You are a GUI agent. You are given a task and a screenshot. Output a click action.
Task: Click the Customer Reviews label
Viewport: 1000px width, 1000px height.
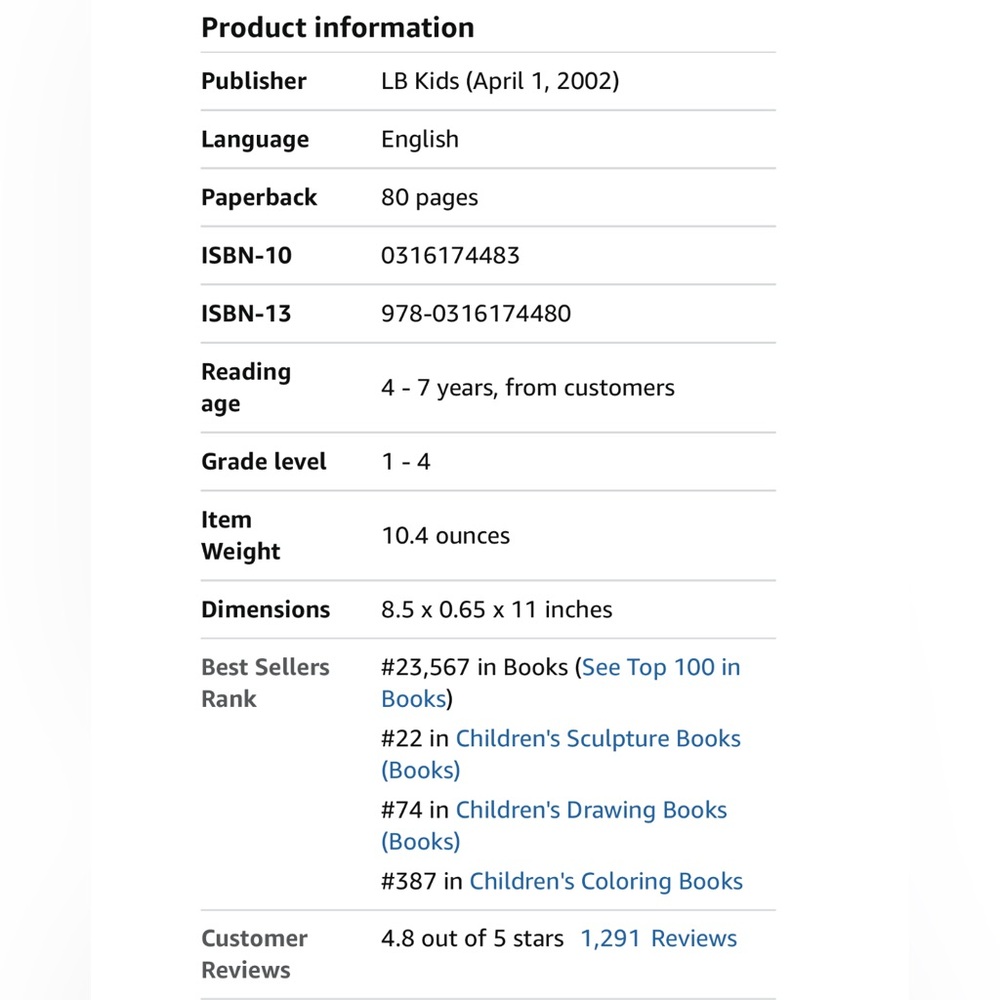[254, 954]
